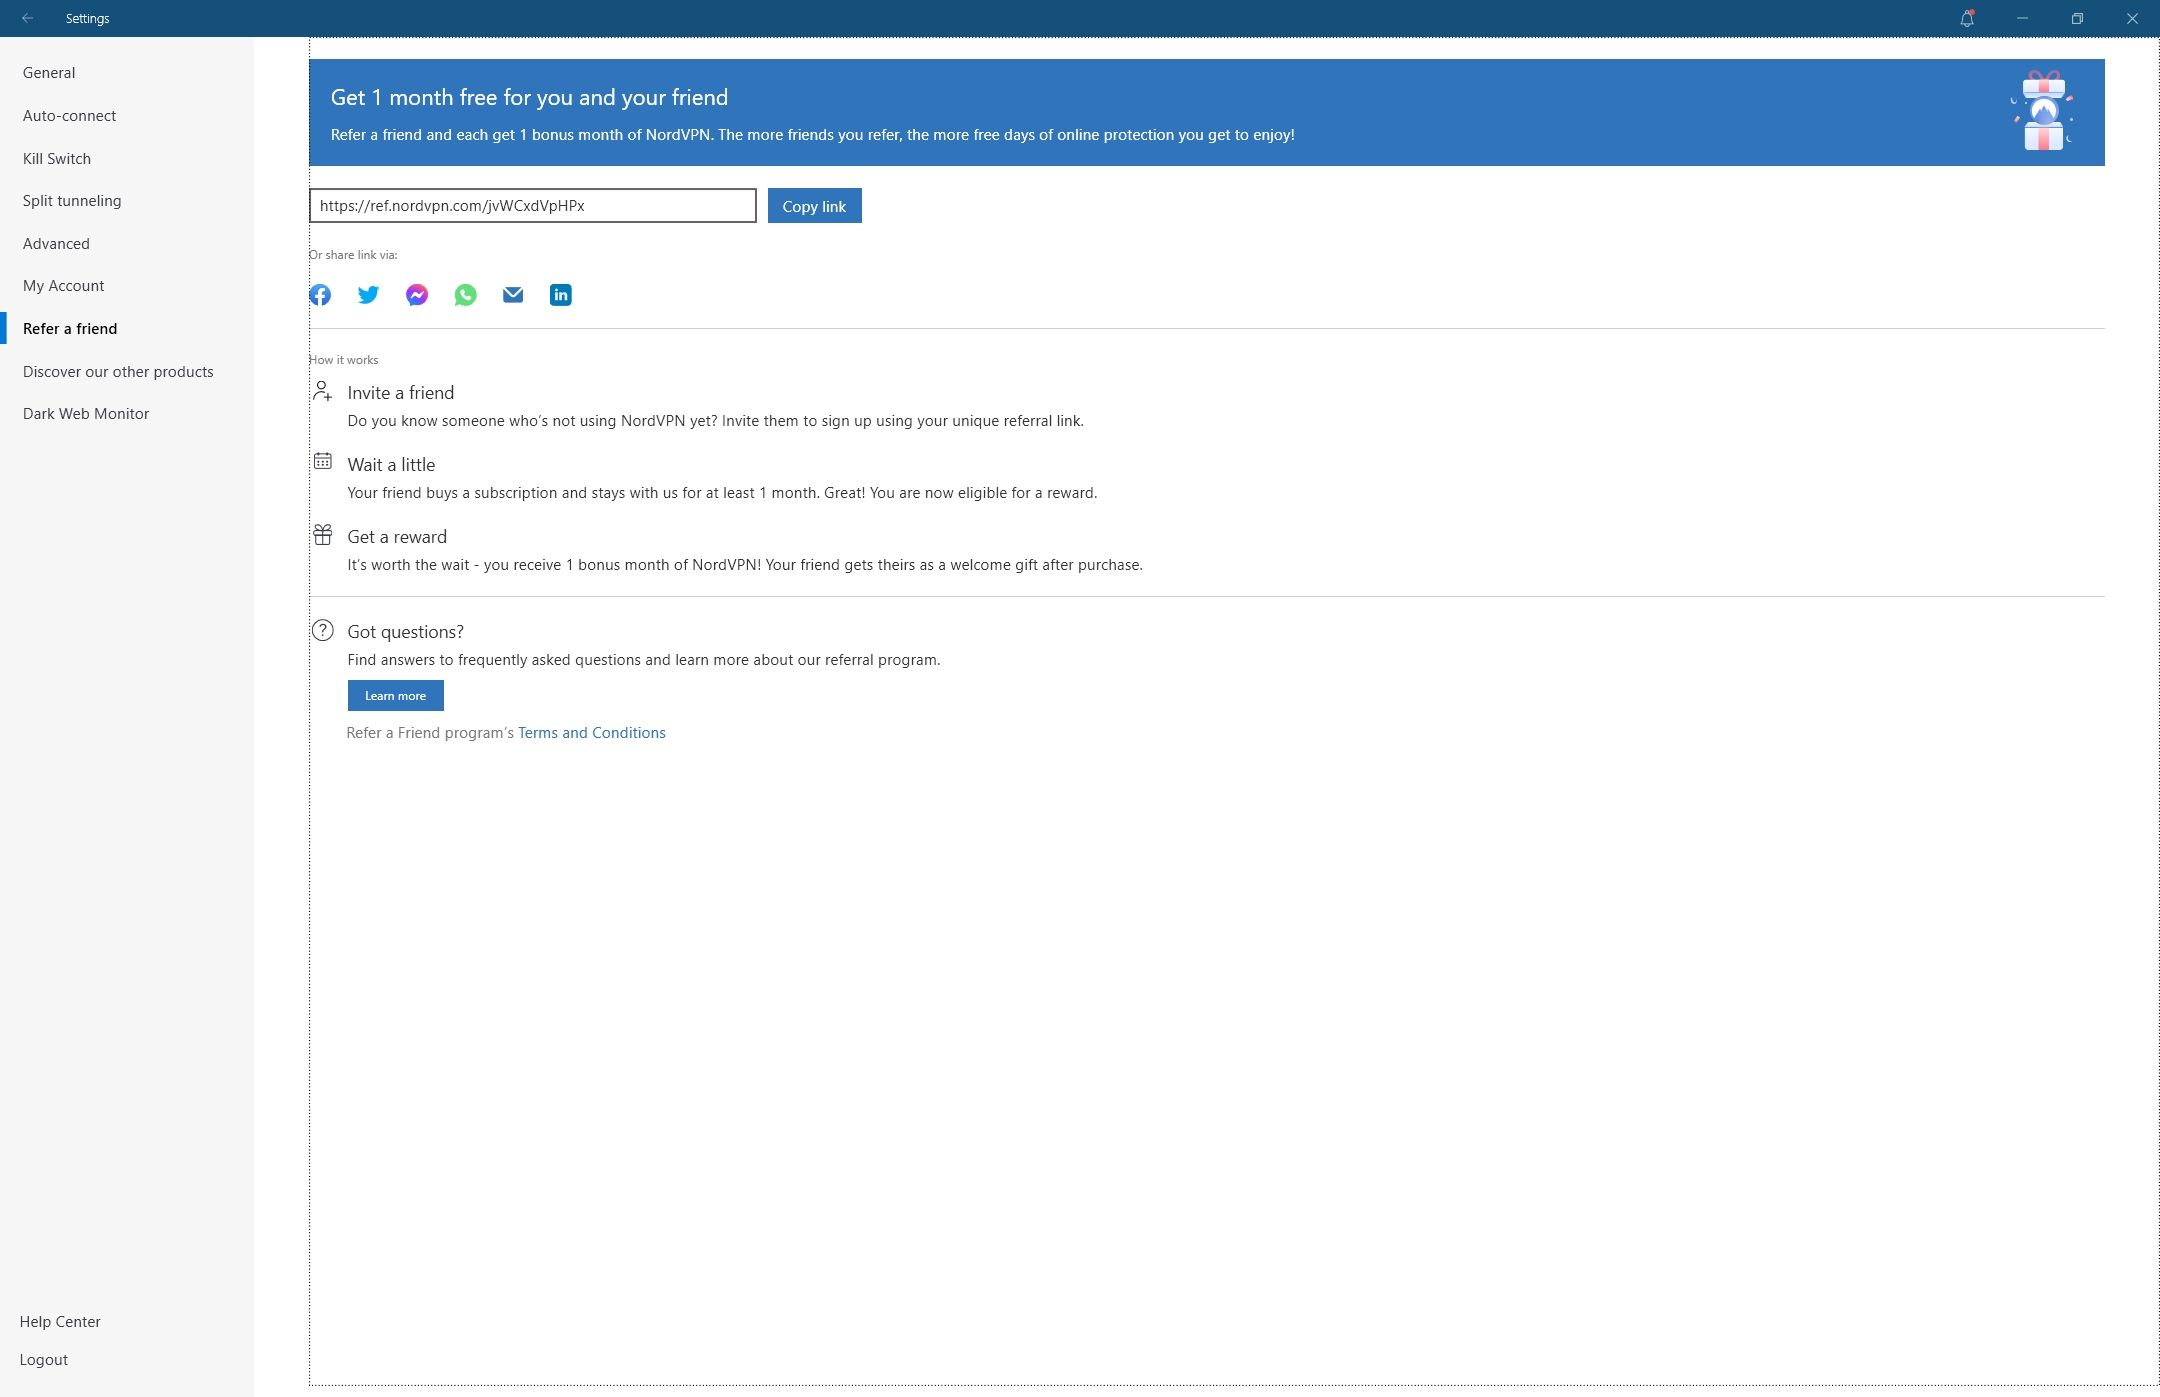This screenshot has height=1397, width=2160.
Task: Click the referral link text field
Action: pos(532,206)
